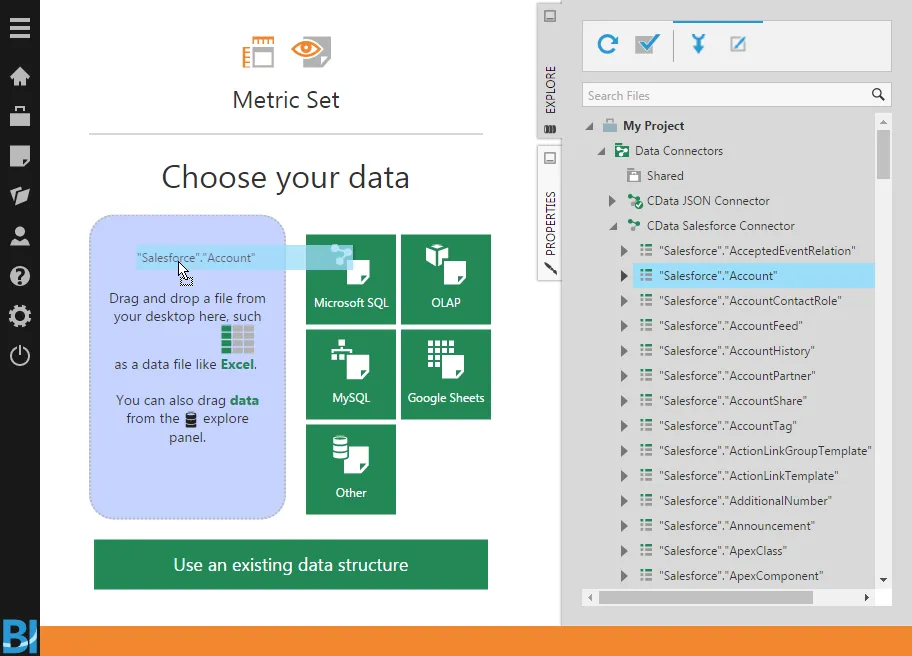Refresh the file list in the Explore panel
The width and height of the screenshot is (912, 656).
click(608, 45)
